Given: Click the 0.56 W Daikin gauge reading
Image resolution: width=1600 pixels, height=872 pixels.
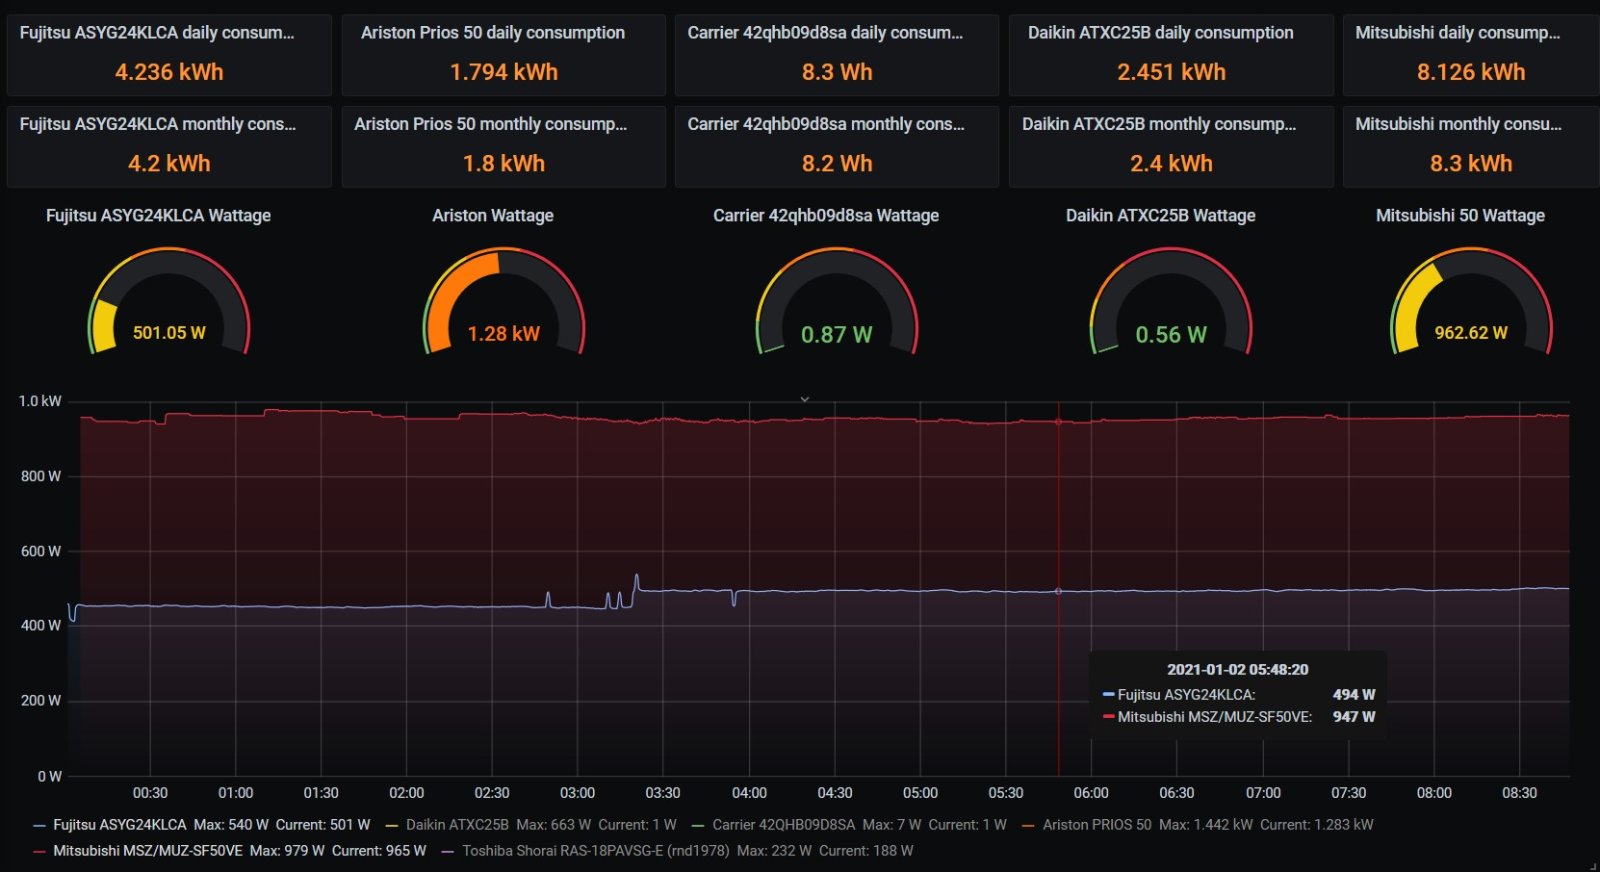Looking at the screenshot, I should pyautogui.click(x=1171, y=335).
